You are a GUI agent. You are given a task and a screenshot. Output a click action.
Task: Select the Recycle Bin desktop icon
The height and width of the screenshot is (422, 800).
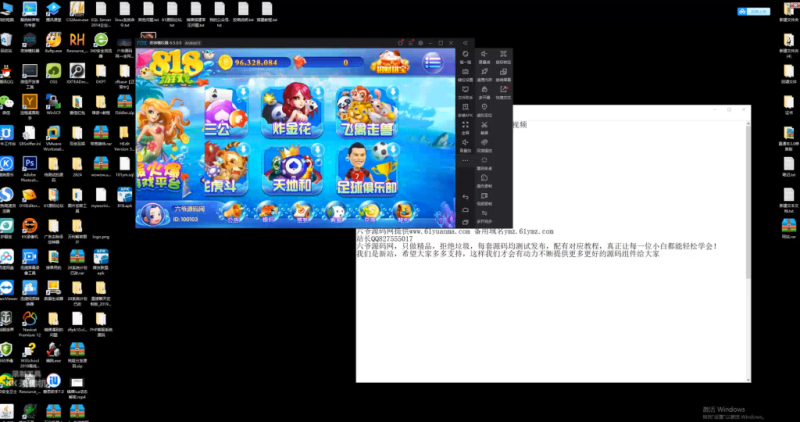point(6,43)
